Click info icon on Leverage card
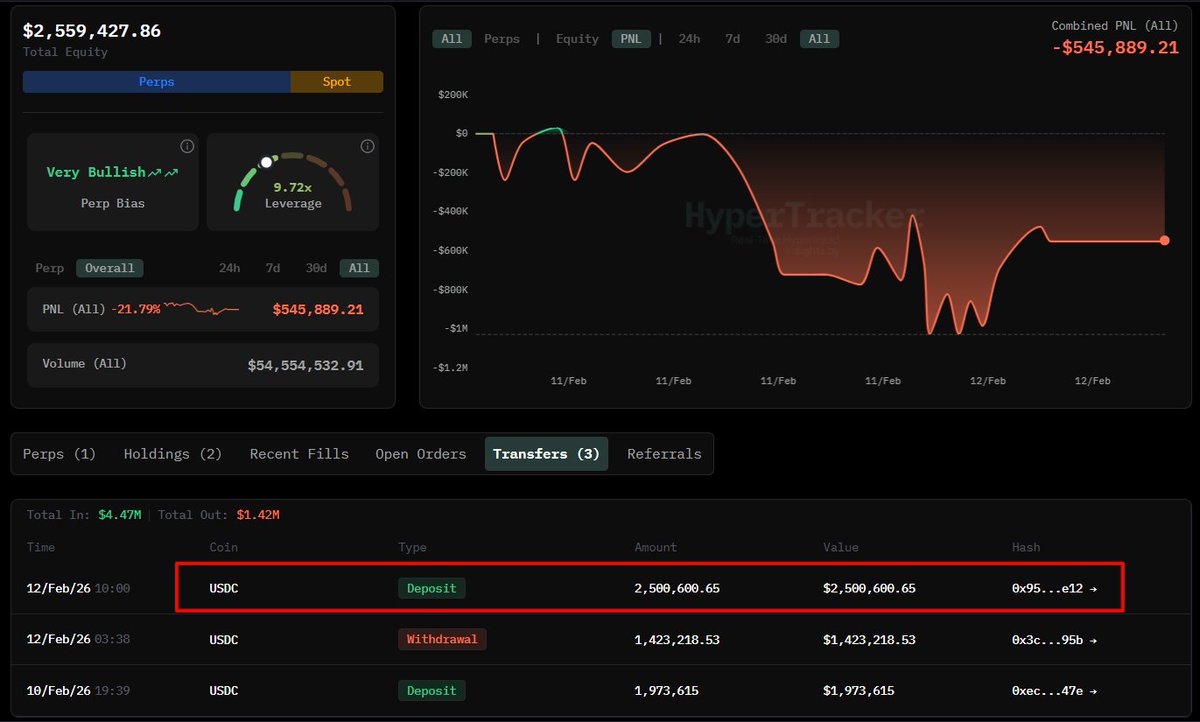Viewport: 1200px width, 722px height. pyautogui.click(x=367, y=147)
